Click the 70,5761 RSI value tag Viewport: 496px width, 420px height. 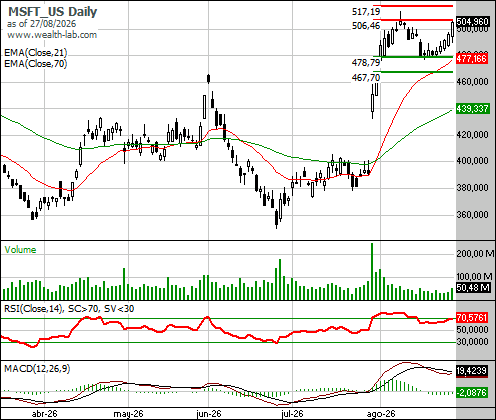(x=472, y=318)
